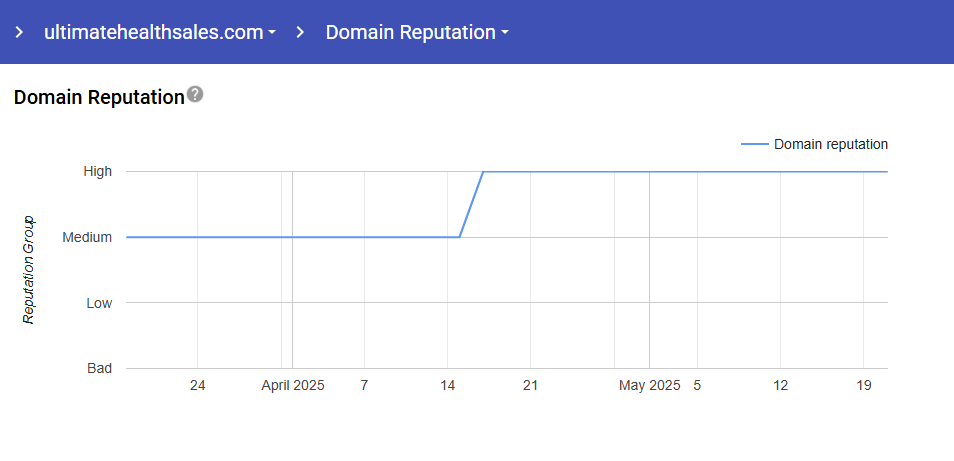Select the 'Domain reputation' legend label
Image resolution: width=954 pixels, height=461 pixels.
tap(830, 144)
